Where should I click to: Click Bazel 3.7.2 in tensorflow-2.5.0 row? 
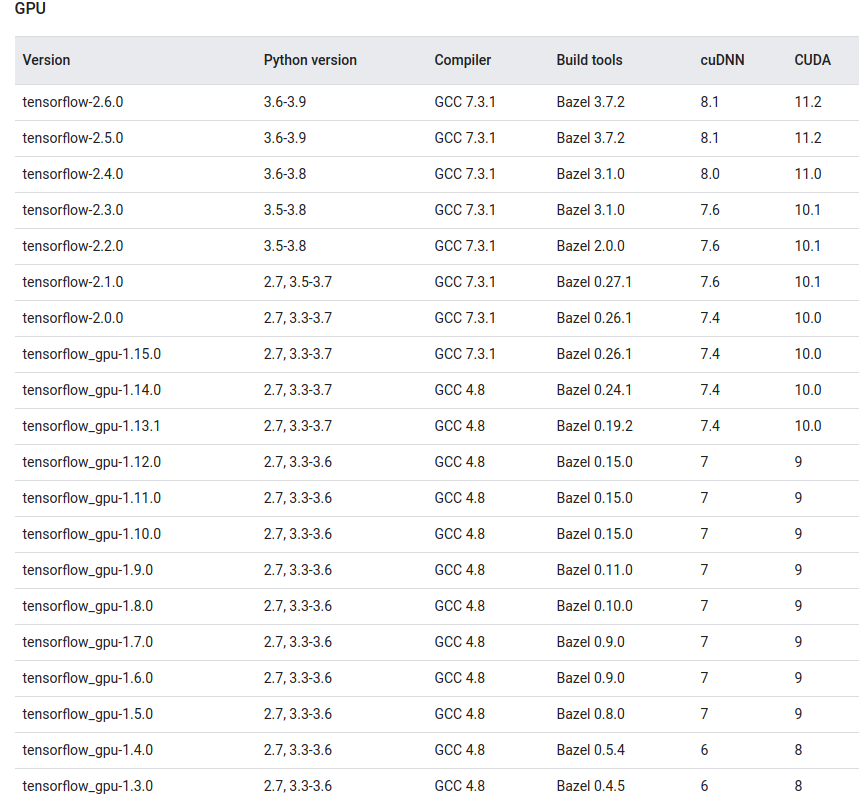click(591, 138)
